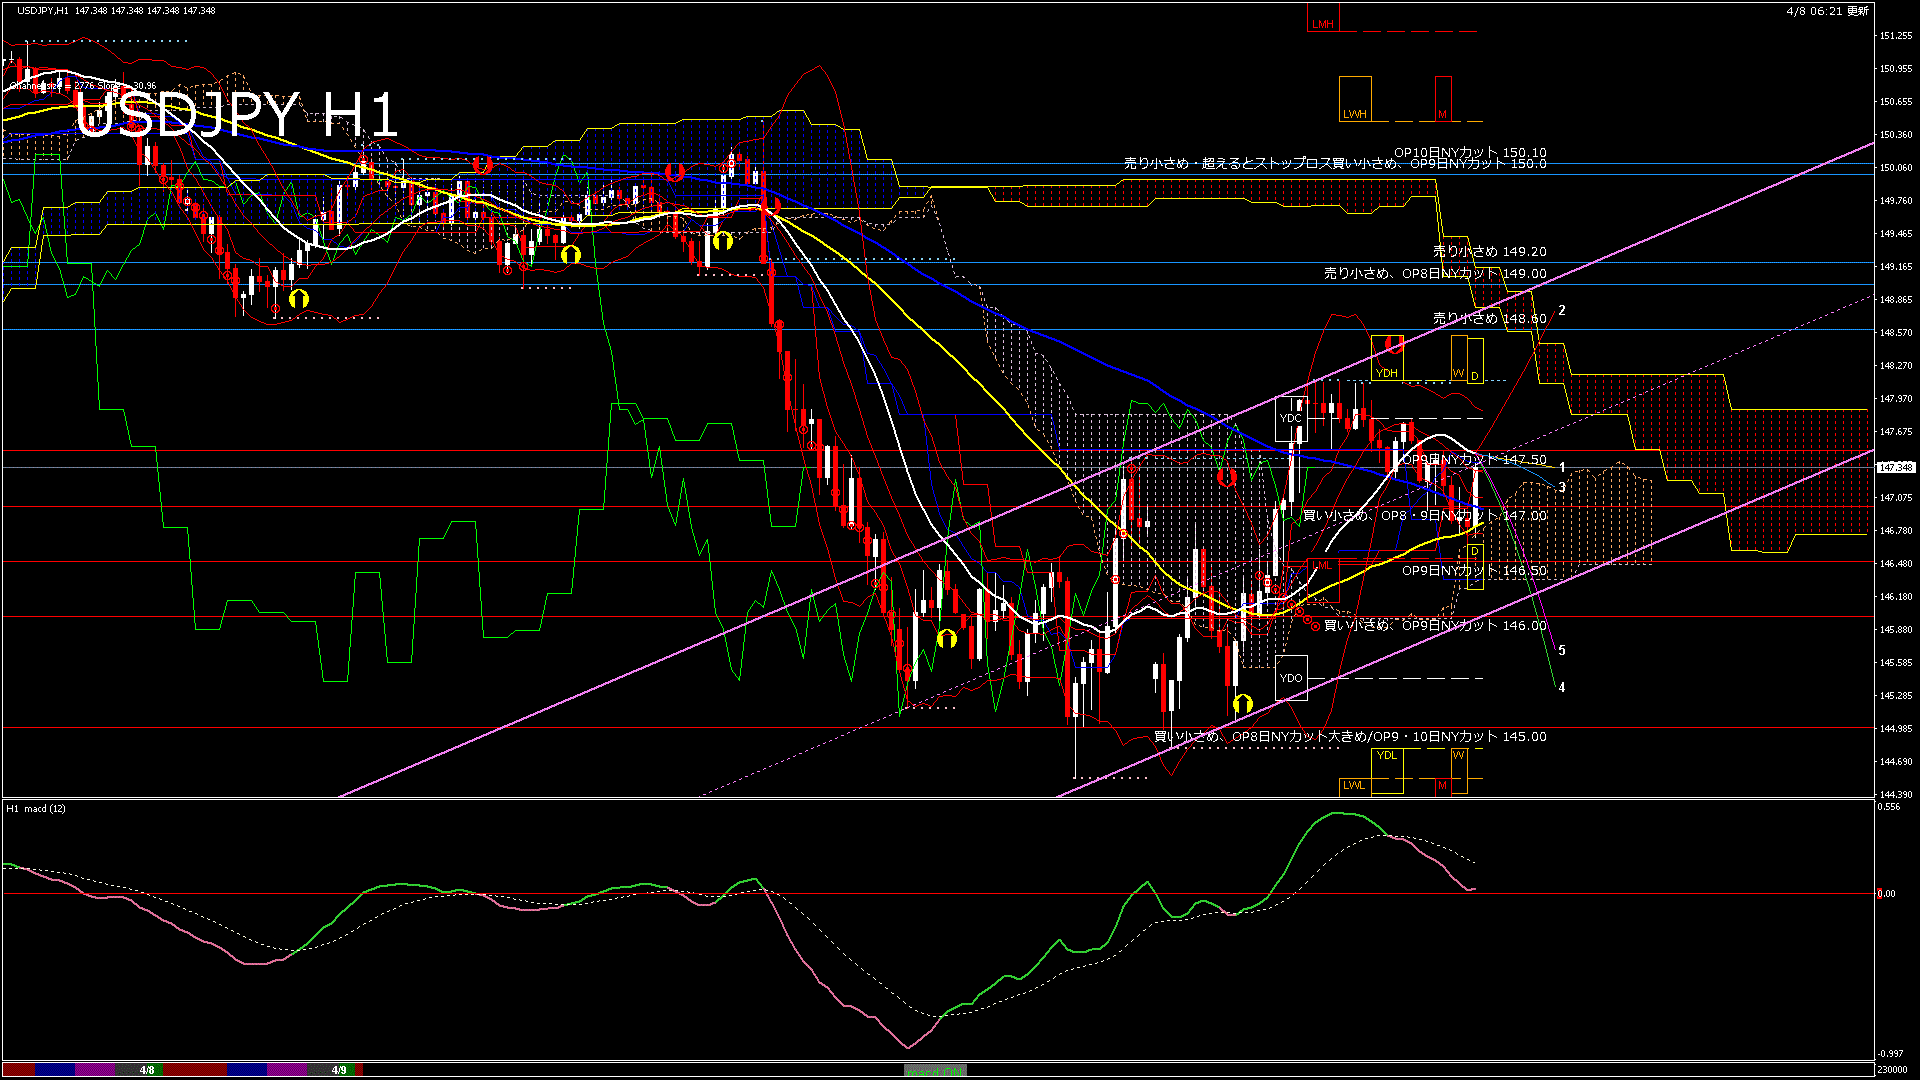Select wave label 5 on projection
Viewport: 1920px width, 1080px height.
1562,651
